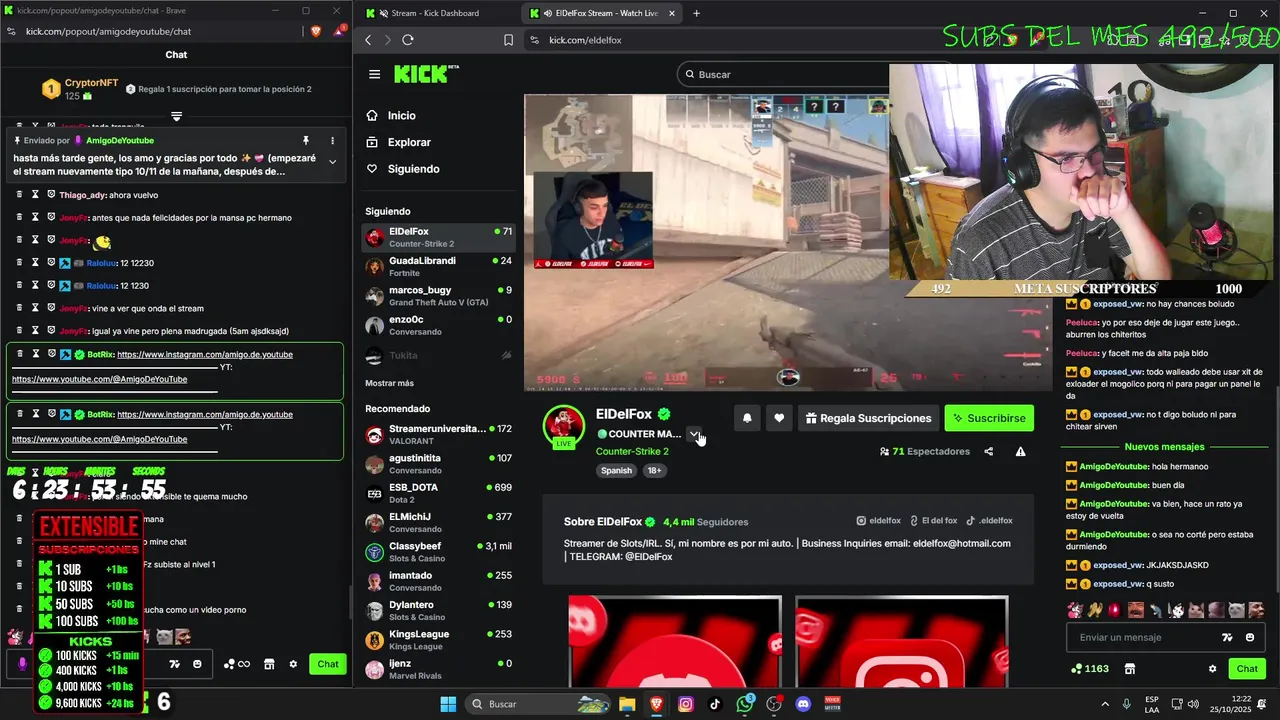Click the 1163 channel points indicator
Image resolution: width=1280 pixels, height=720 pixels.
coord(1090,669)
